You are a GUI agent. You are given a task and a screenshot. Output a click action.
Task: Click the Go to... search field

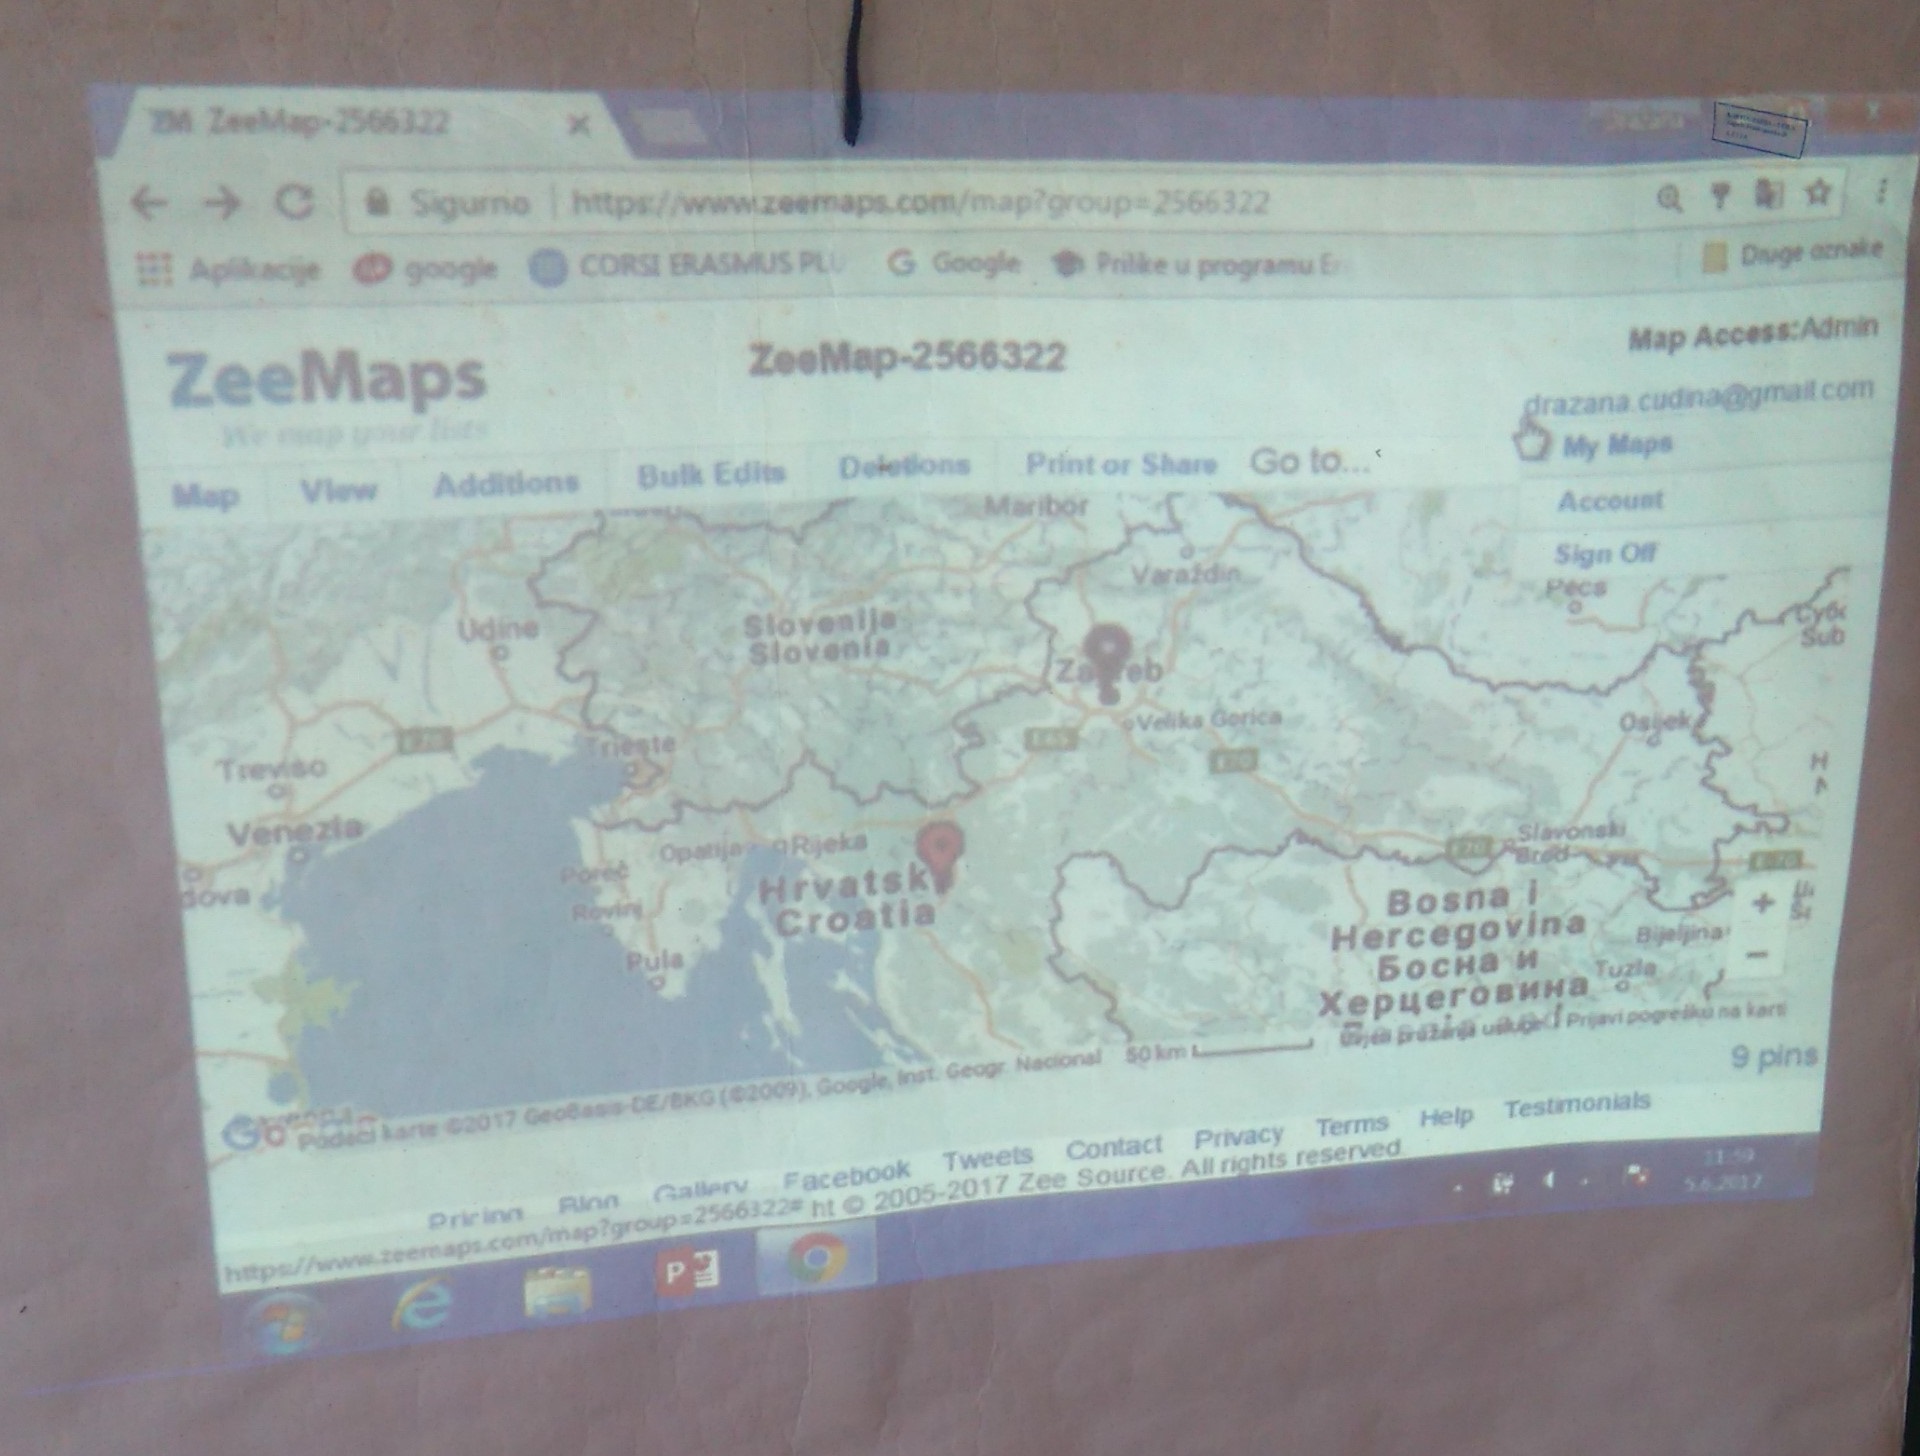click(x=1310, y=461)
